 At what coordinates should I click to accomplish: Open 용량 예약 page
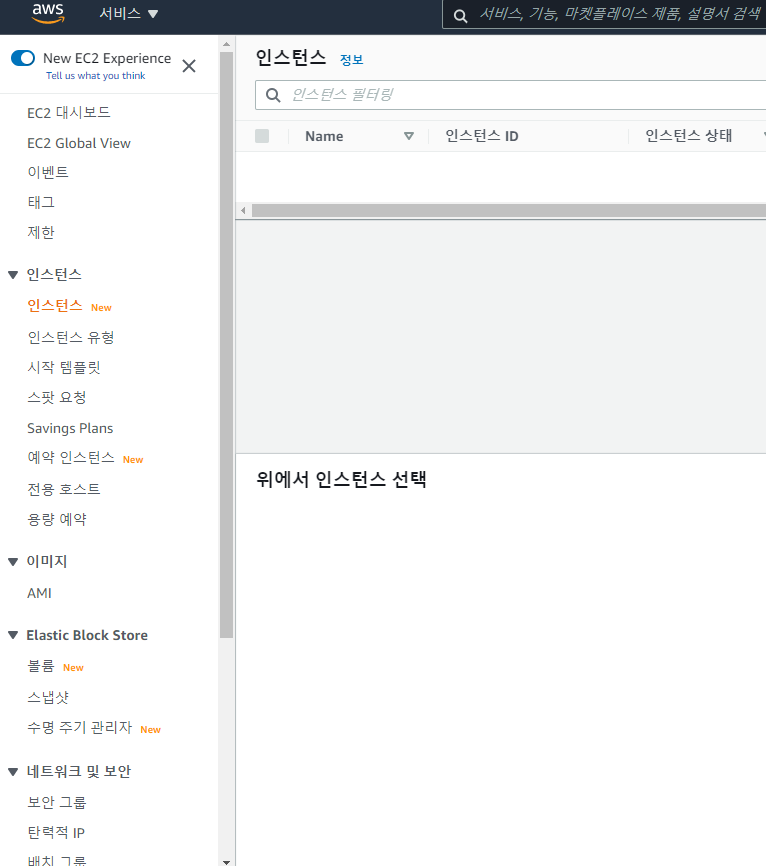tap(57, 519)
